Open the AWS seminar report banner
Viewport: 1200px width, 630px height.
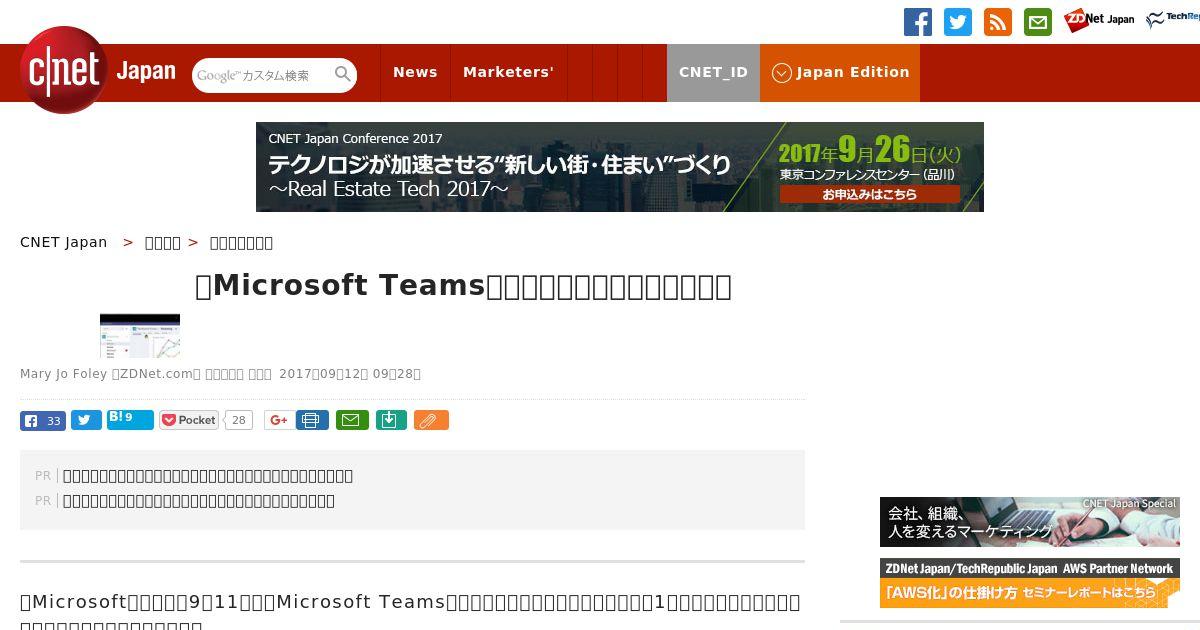(1030, 583)
